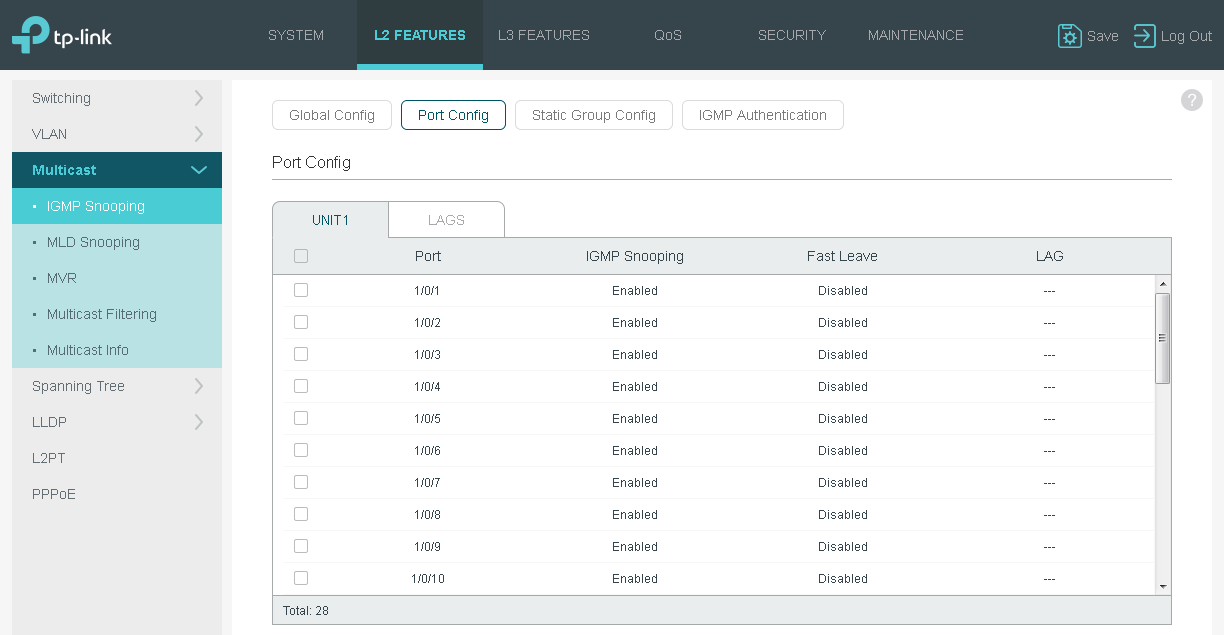Click the port table's vertical scrollbar thumb
The height and width of the screenshot is (635, 1224).
1162,338
